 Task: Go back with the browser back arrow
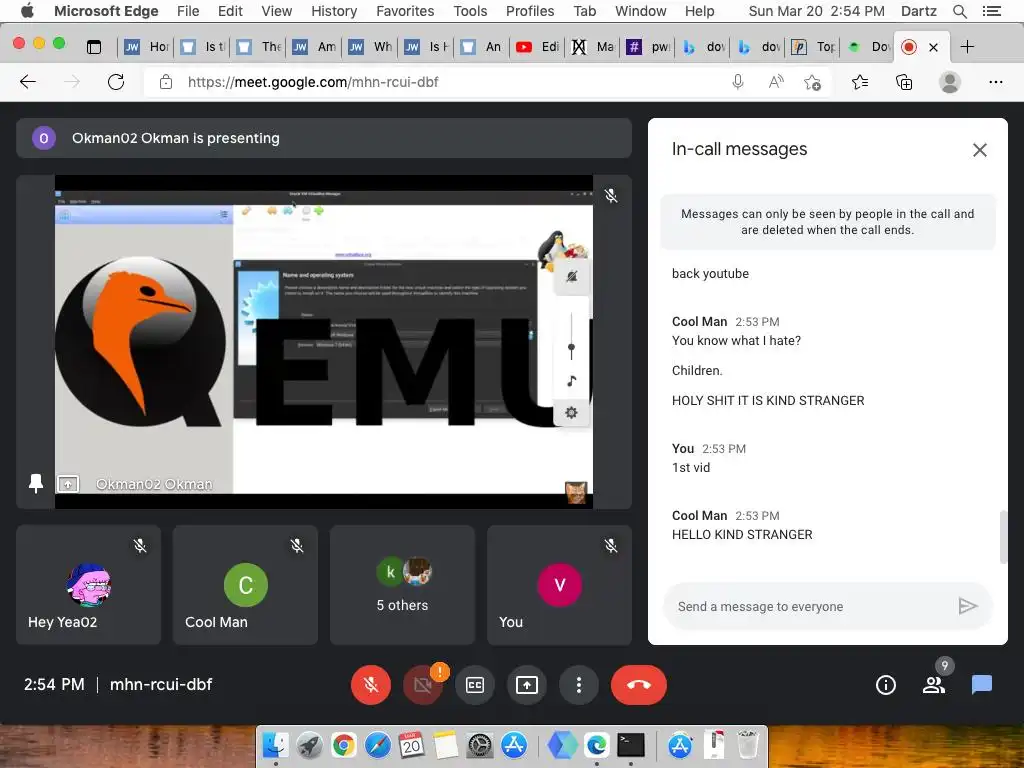click(x=28, y=82)
